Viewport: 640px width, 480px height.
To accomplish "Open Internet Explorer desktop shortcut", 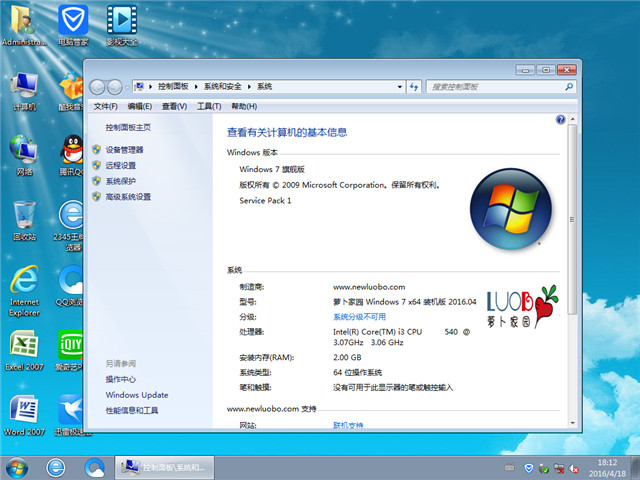I will [x=24, y=291].
